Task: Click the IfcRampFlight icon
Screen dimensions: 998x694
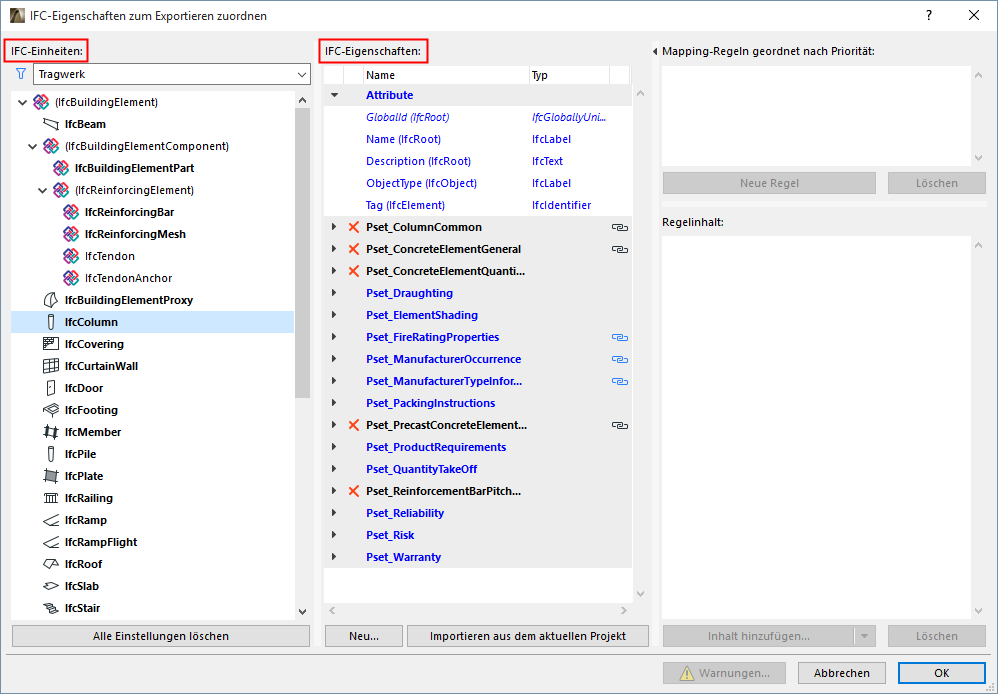Action: click(51, 542)
